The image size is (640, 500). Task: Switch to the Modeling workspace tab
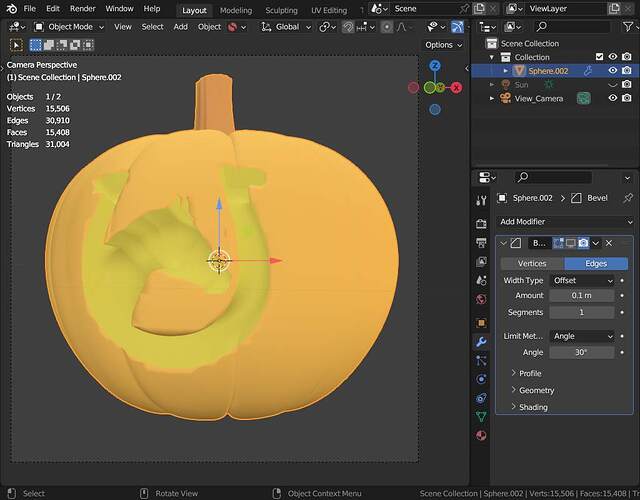pyautogui.click(x=236, y=10)
